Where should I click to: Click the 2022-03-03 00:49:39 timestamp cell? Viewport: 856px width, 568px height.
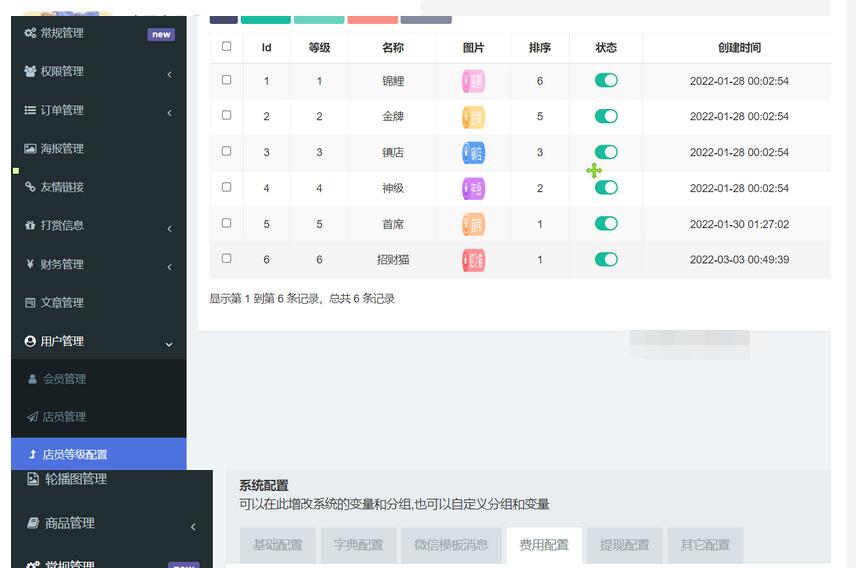(x=739, y=259)
